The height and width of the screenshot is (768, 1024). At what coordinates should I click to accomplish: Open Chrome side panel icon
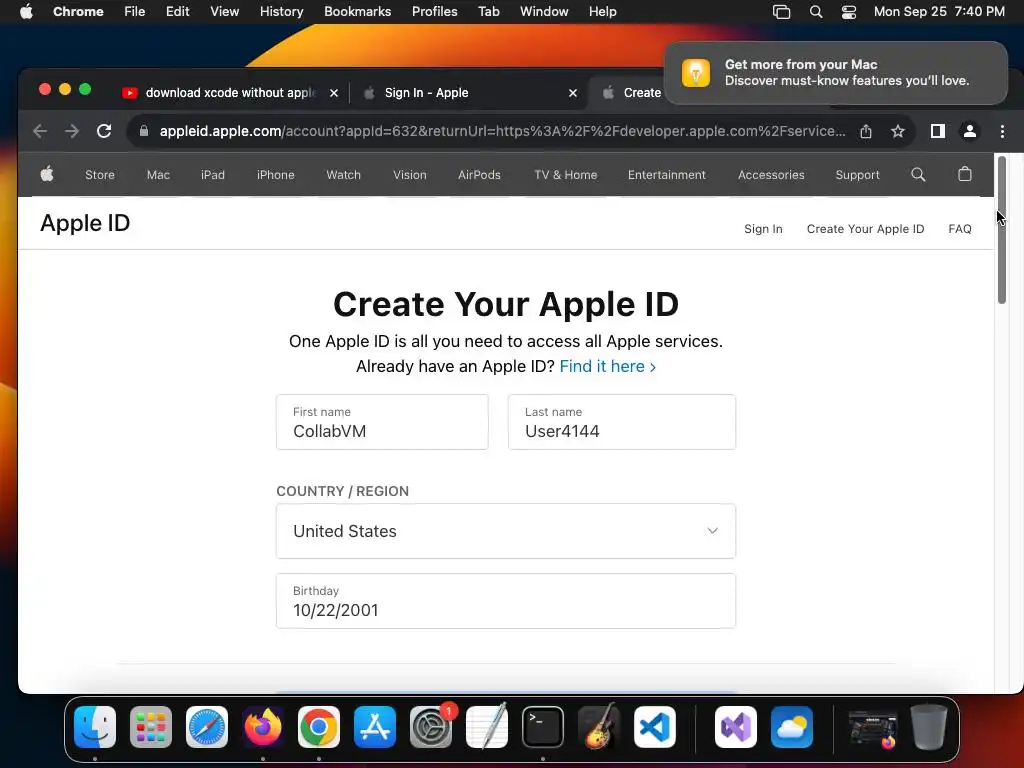coord(938,131)
